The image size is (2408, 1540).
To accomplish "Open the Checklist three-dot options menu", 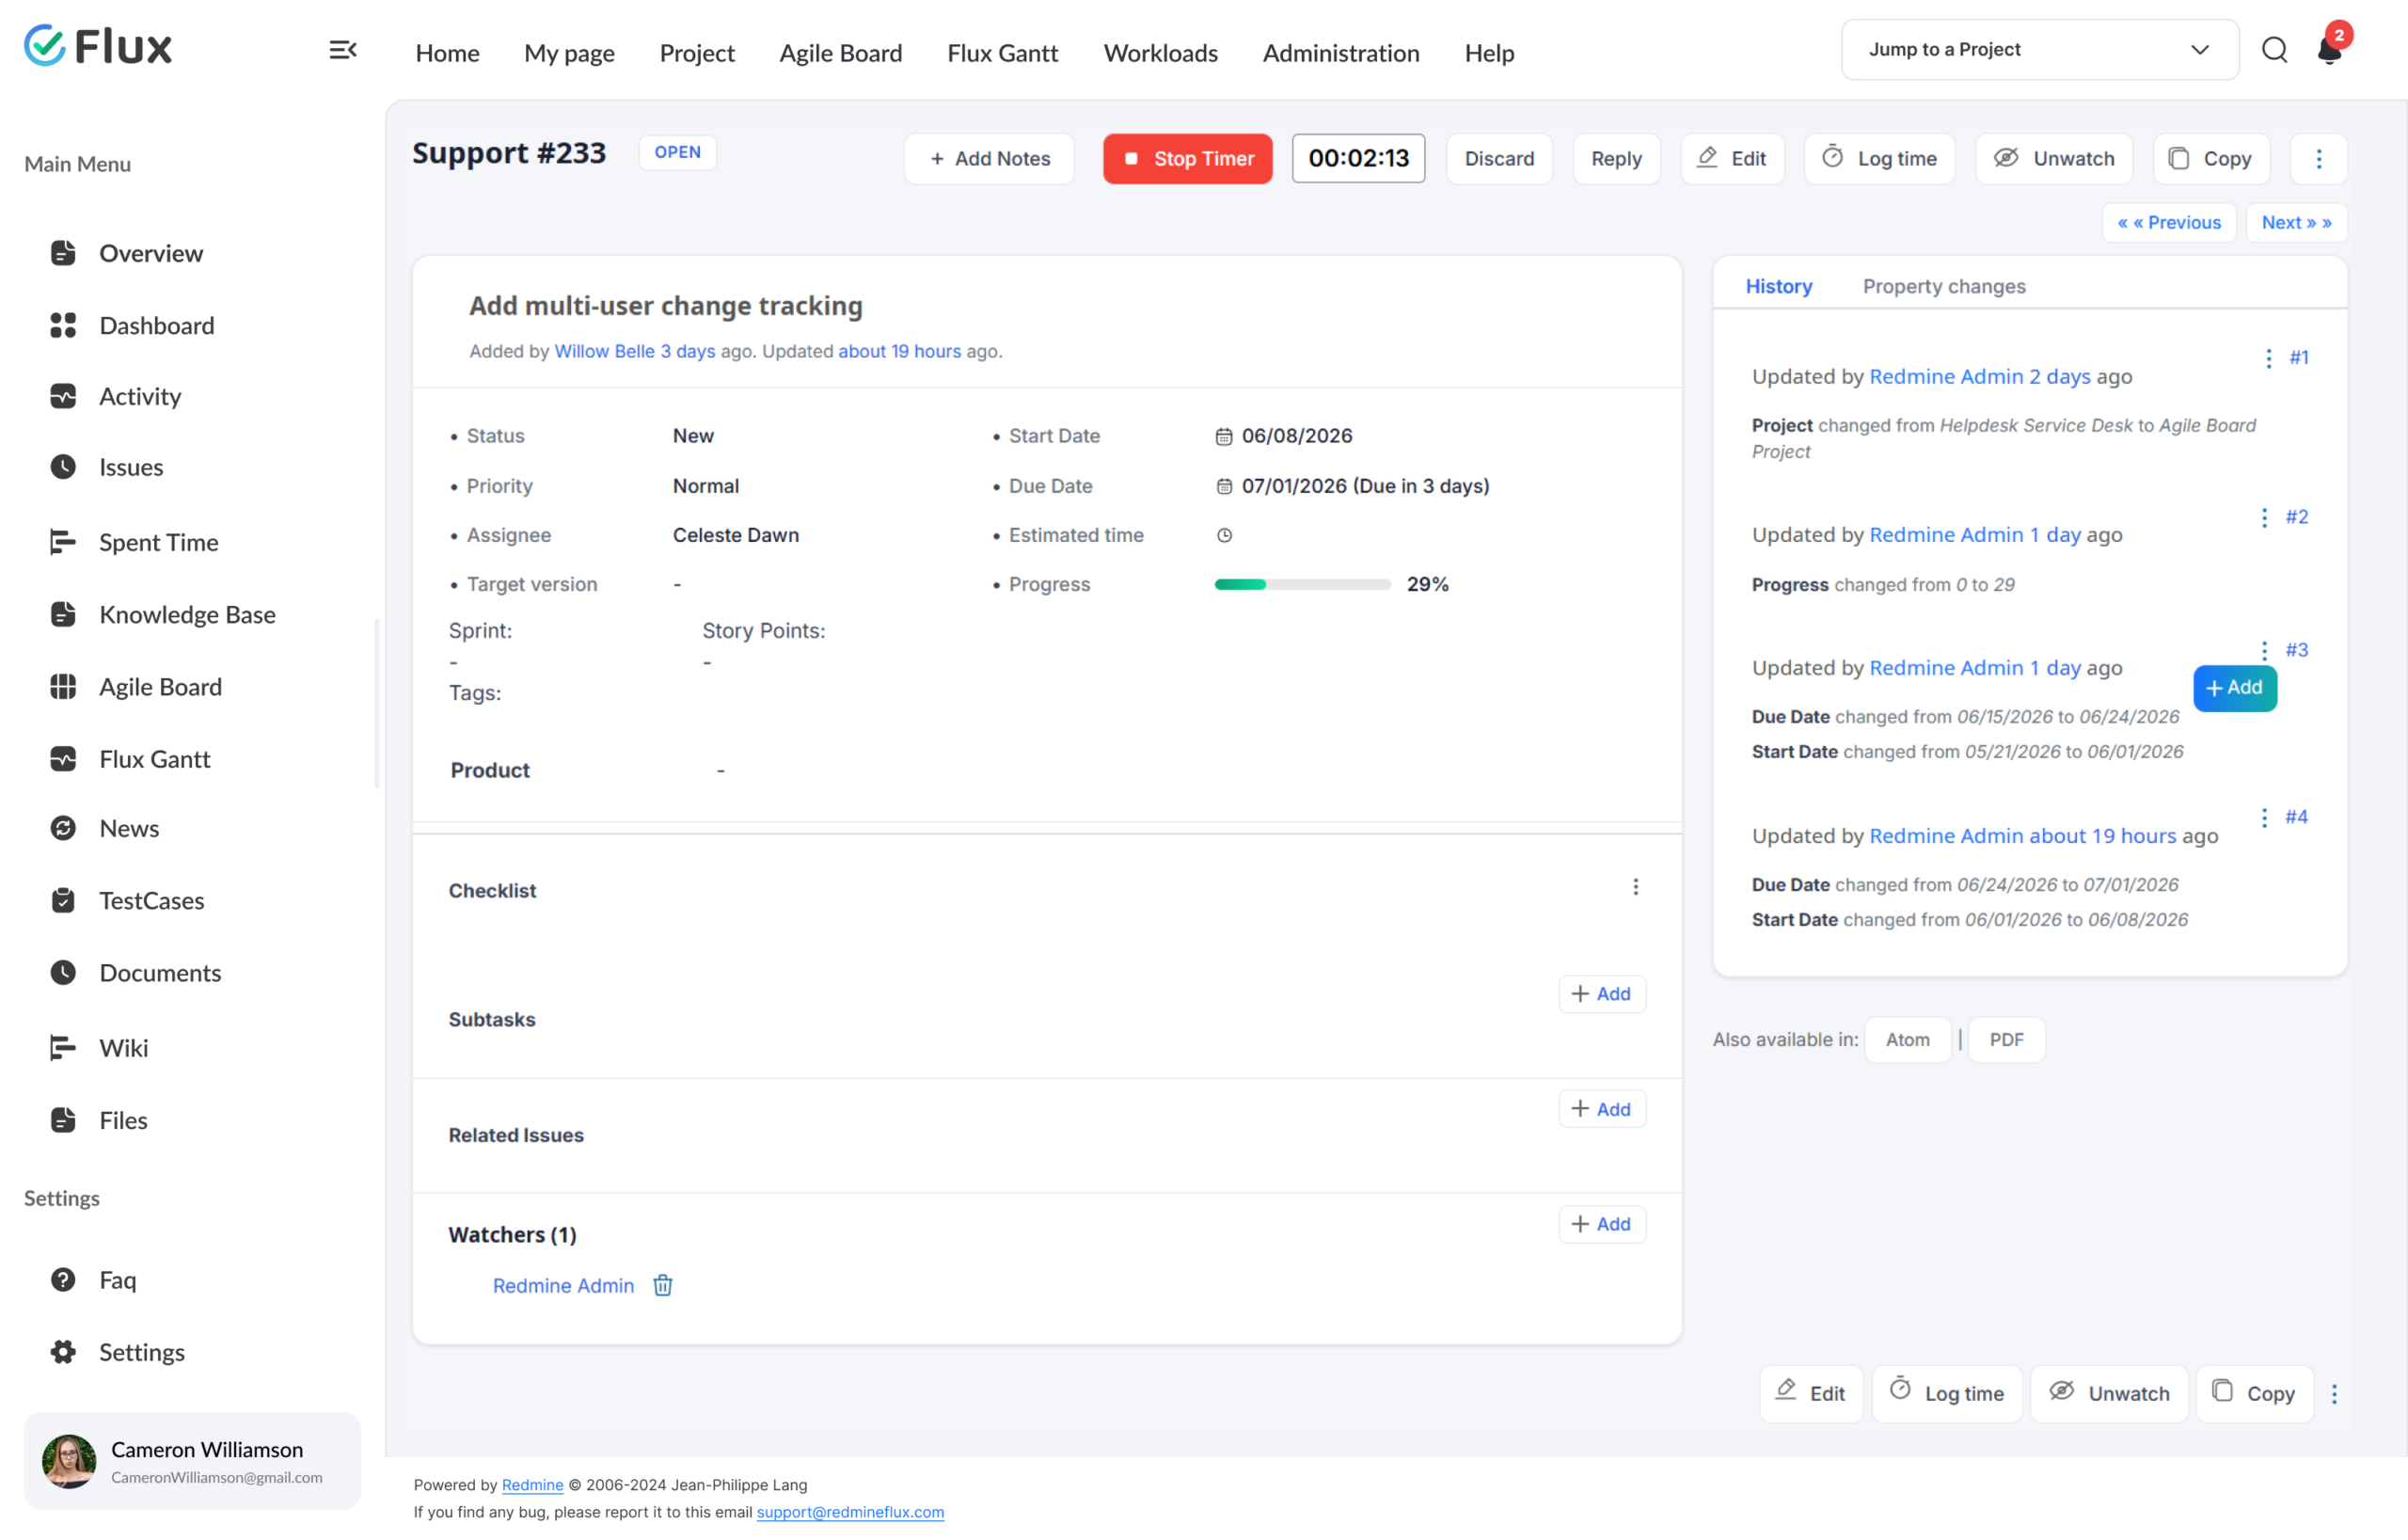I will tap(1636, 887).
